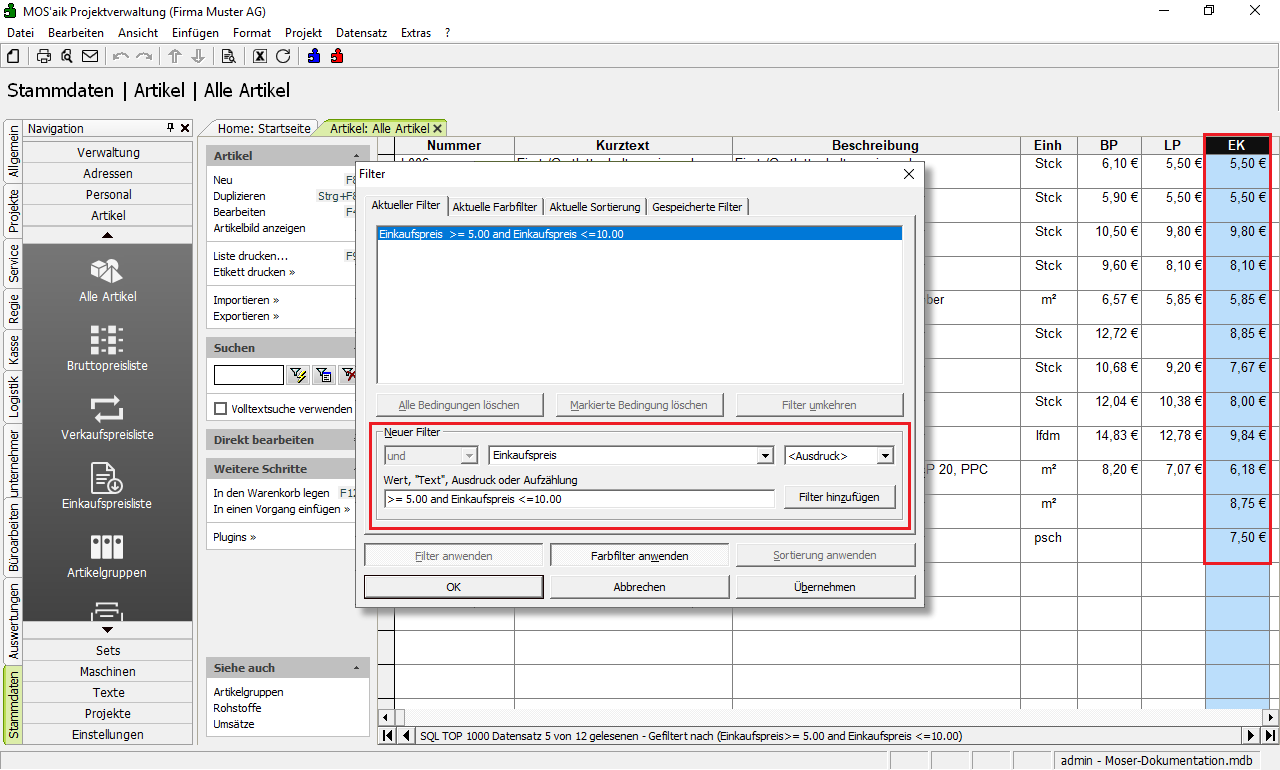Click the blue puzzle piece icon
The height and width of the screenshot is (770, 1280).
pos(314,56)
